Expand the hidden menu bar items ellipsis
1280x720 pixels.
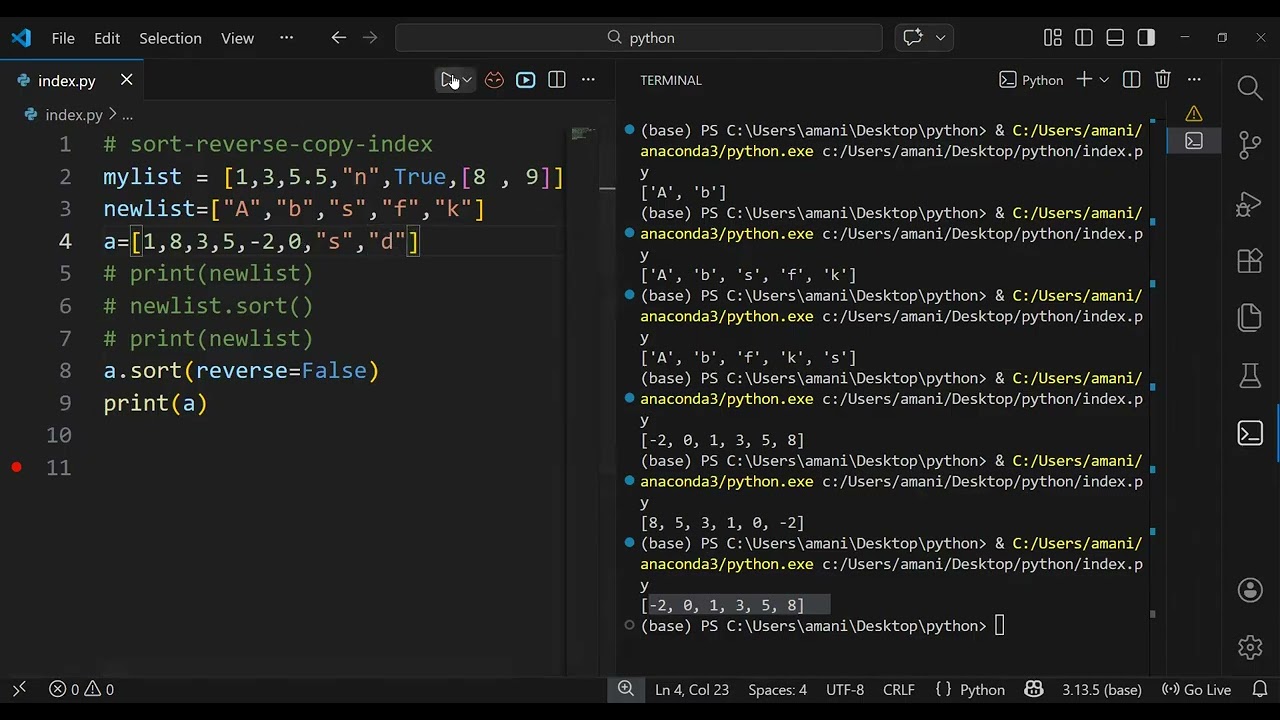(x=287, y=38)
